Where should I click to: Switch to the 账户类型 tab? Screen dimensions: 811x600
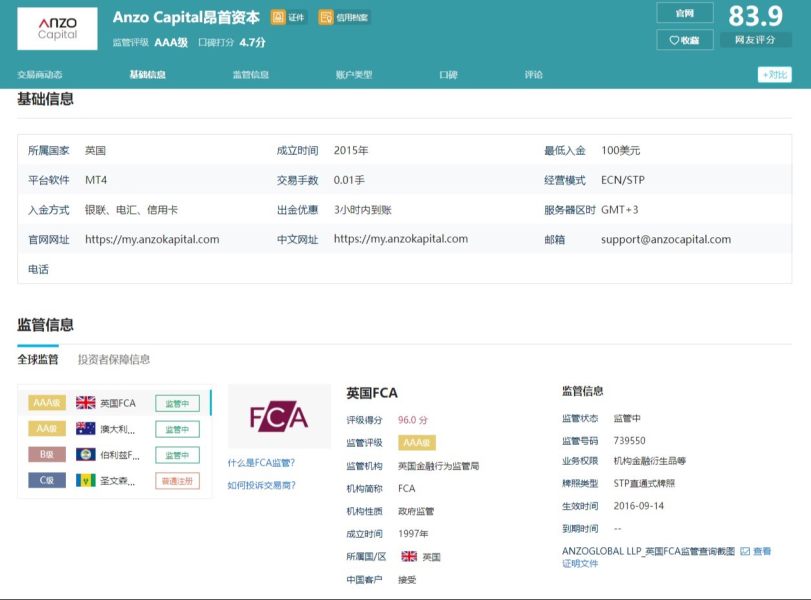pyautogui.click(x=354, y=74)
